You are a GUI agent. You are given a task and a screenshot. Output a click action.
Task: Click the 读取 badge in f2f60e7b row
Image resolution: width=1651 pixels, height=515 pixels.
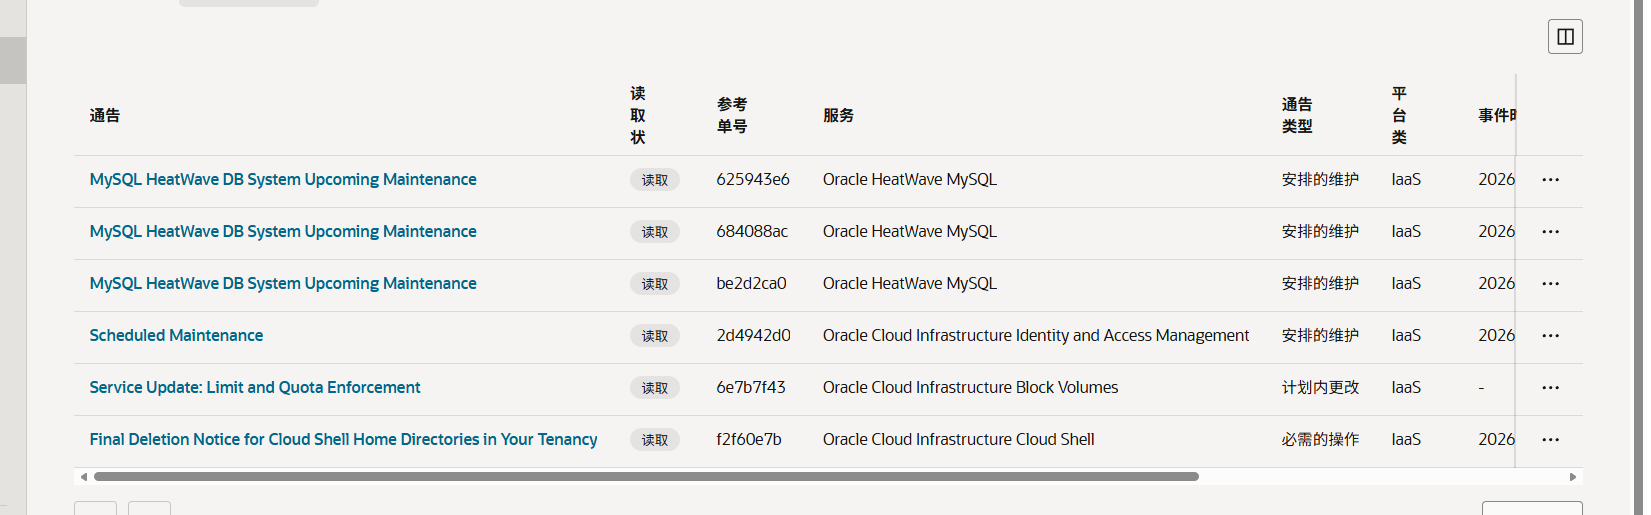point(655,440)
